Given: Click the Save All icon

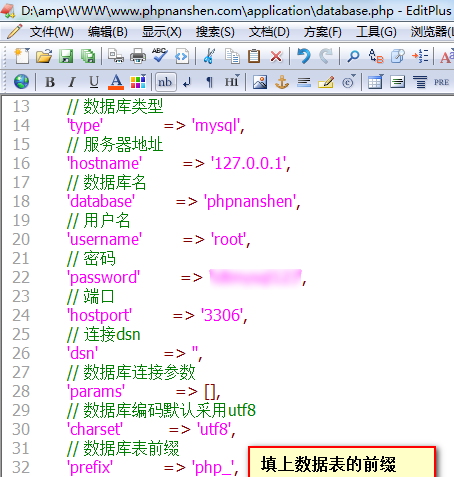Looking at the screenshot, I should (88, 56).
